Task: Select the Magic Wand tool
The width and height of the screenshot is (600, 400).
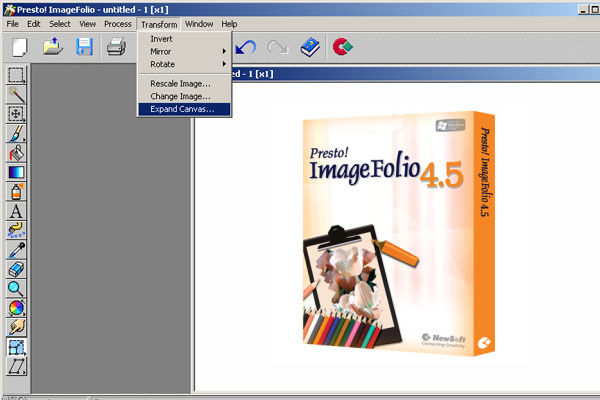Action: [x=16, y=95]
